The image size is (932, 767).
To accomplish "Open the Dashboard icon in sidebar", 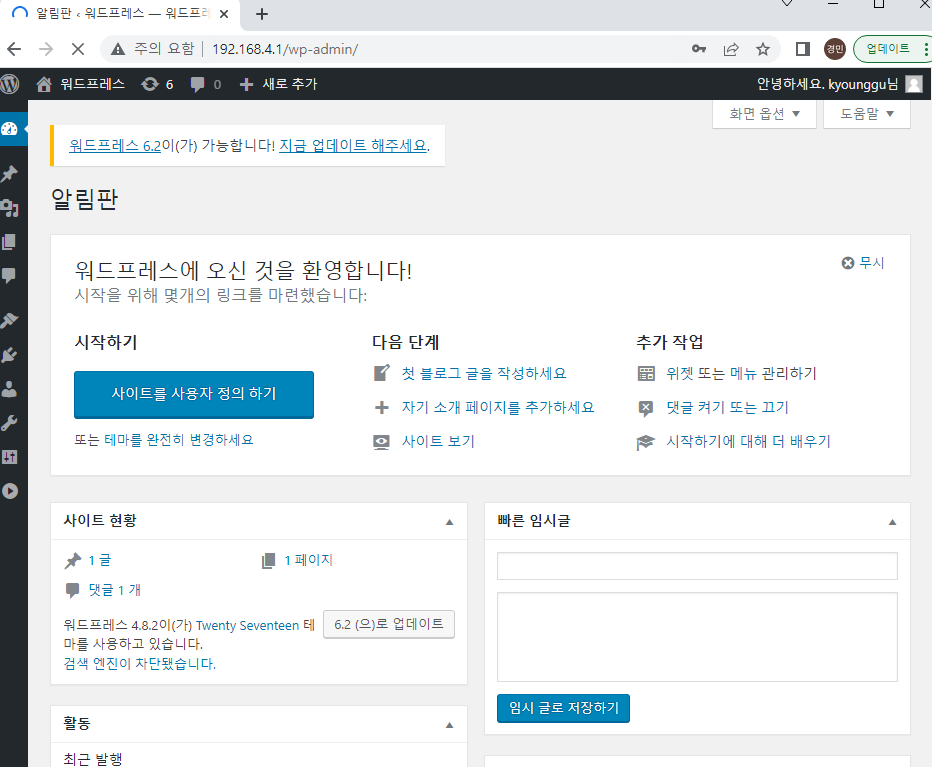I will tap(10, 129).
